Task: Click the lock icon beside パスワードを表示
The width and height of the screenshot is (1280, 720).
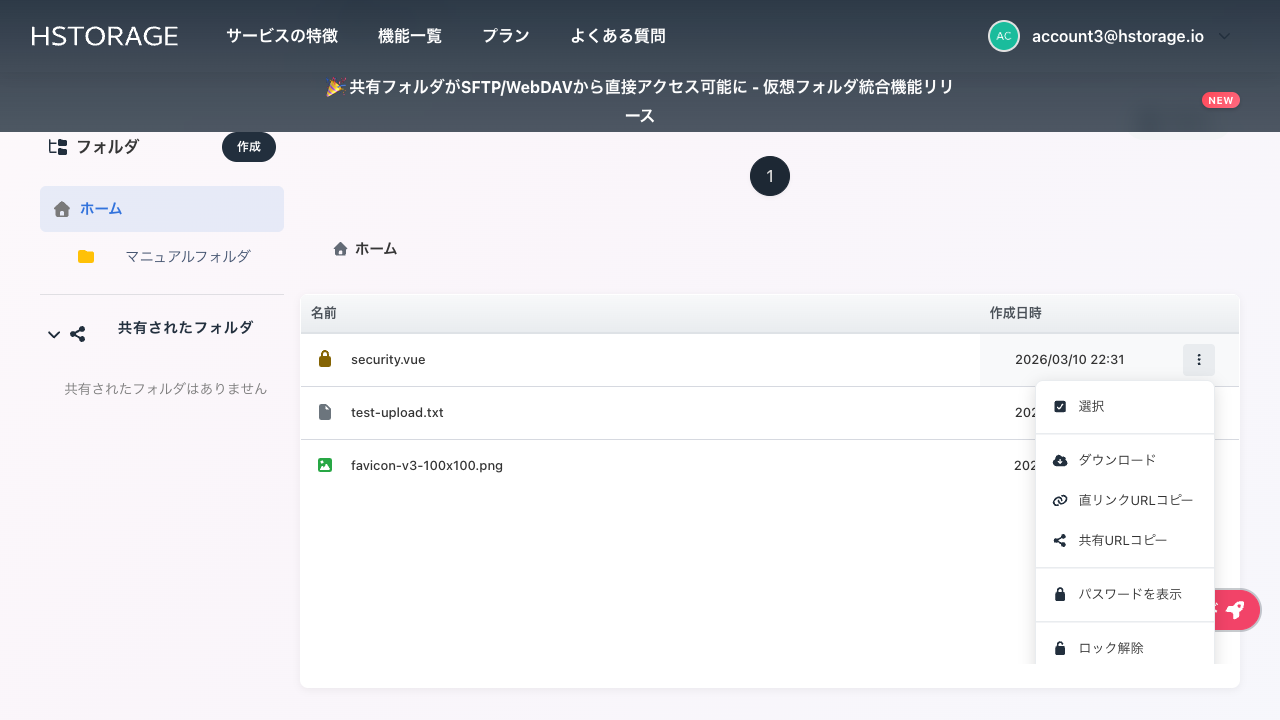Action: pos(1060,594)
